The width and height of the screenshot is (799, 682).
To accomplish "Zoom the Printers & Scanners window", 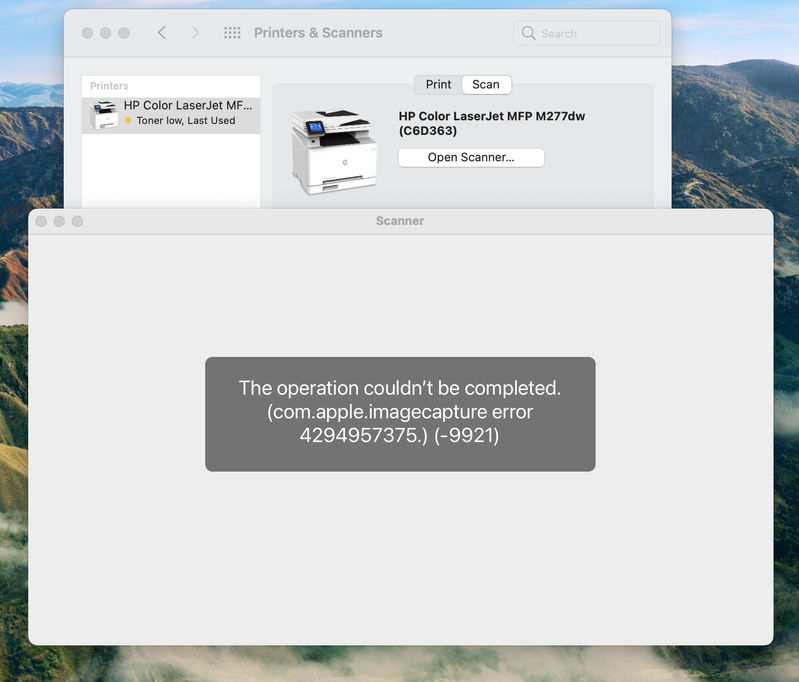I will point(124,33).
